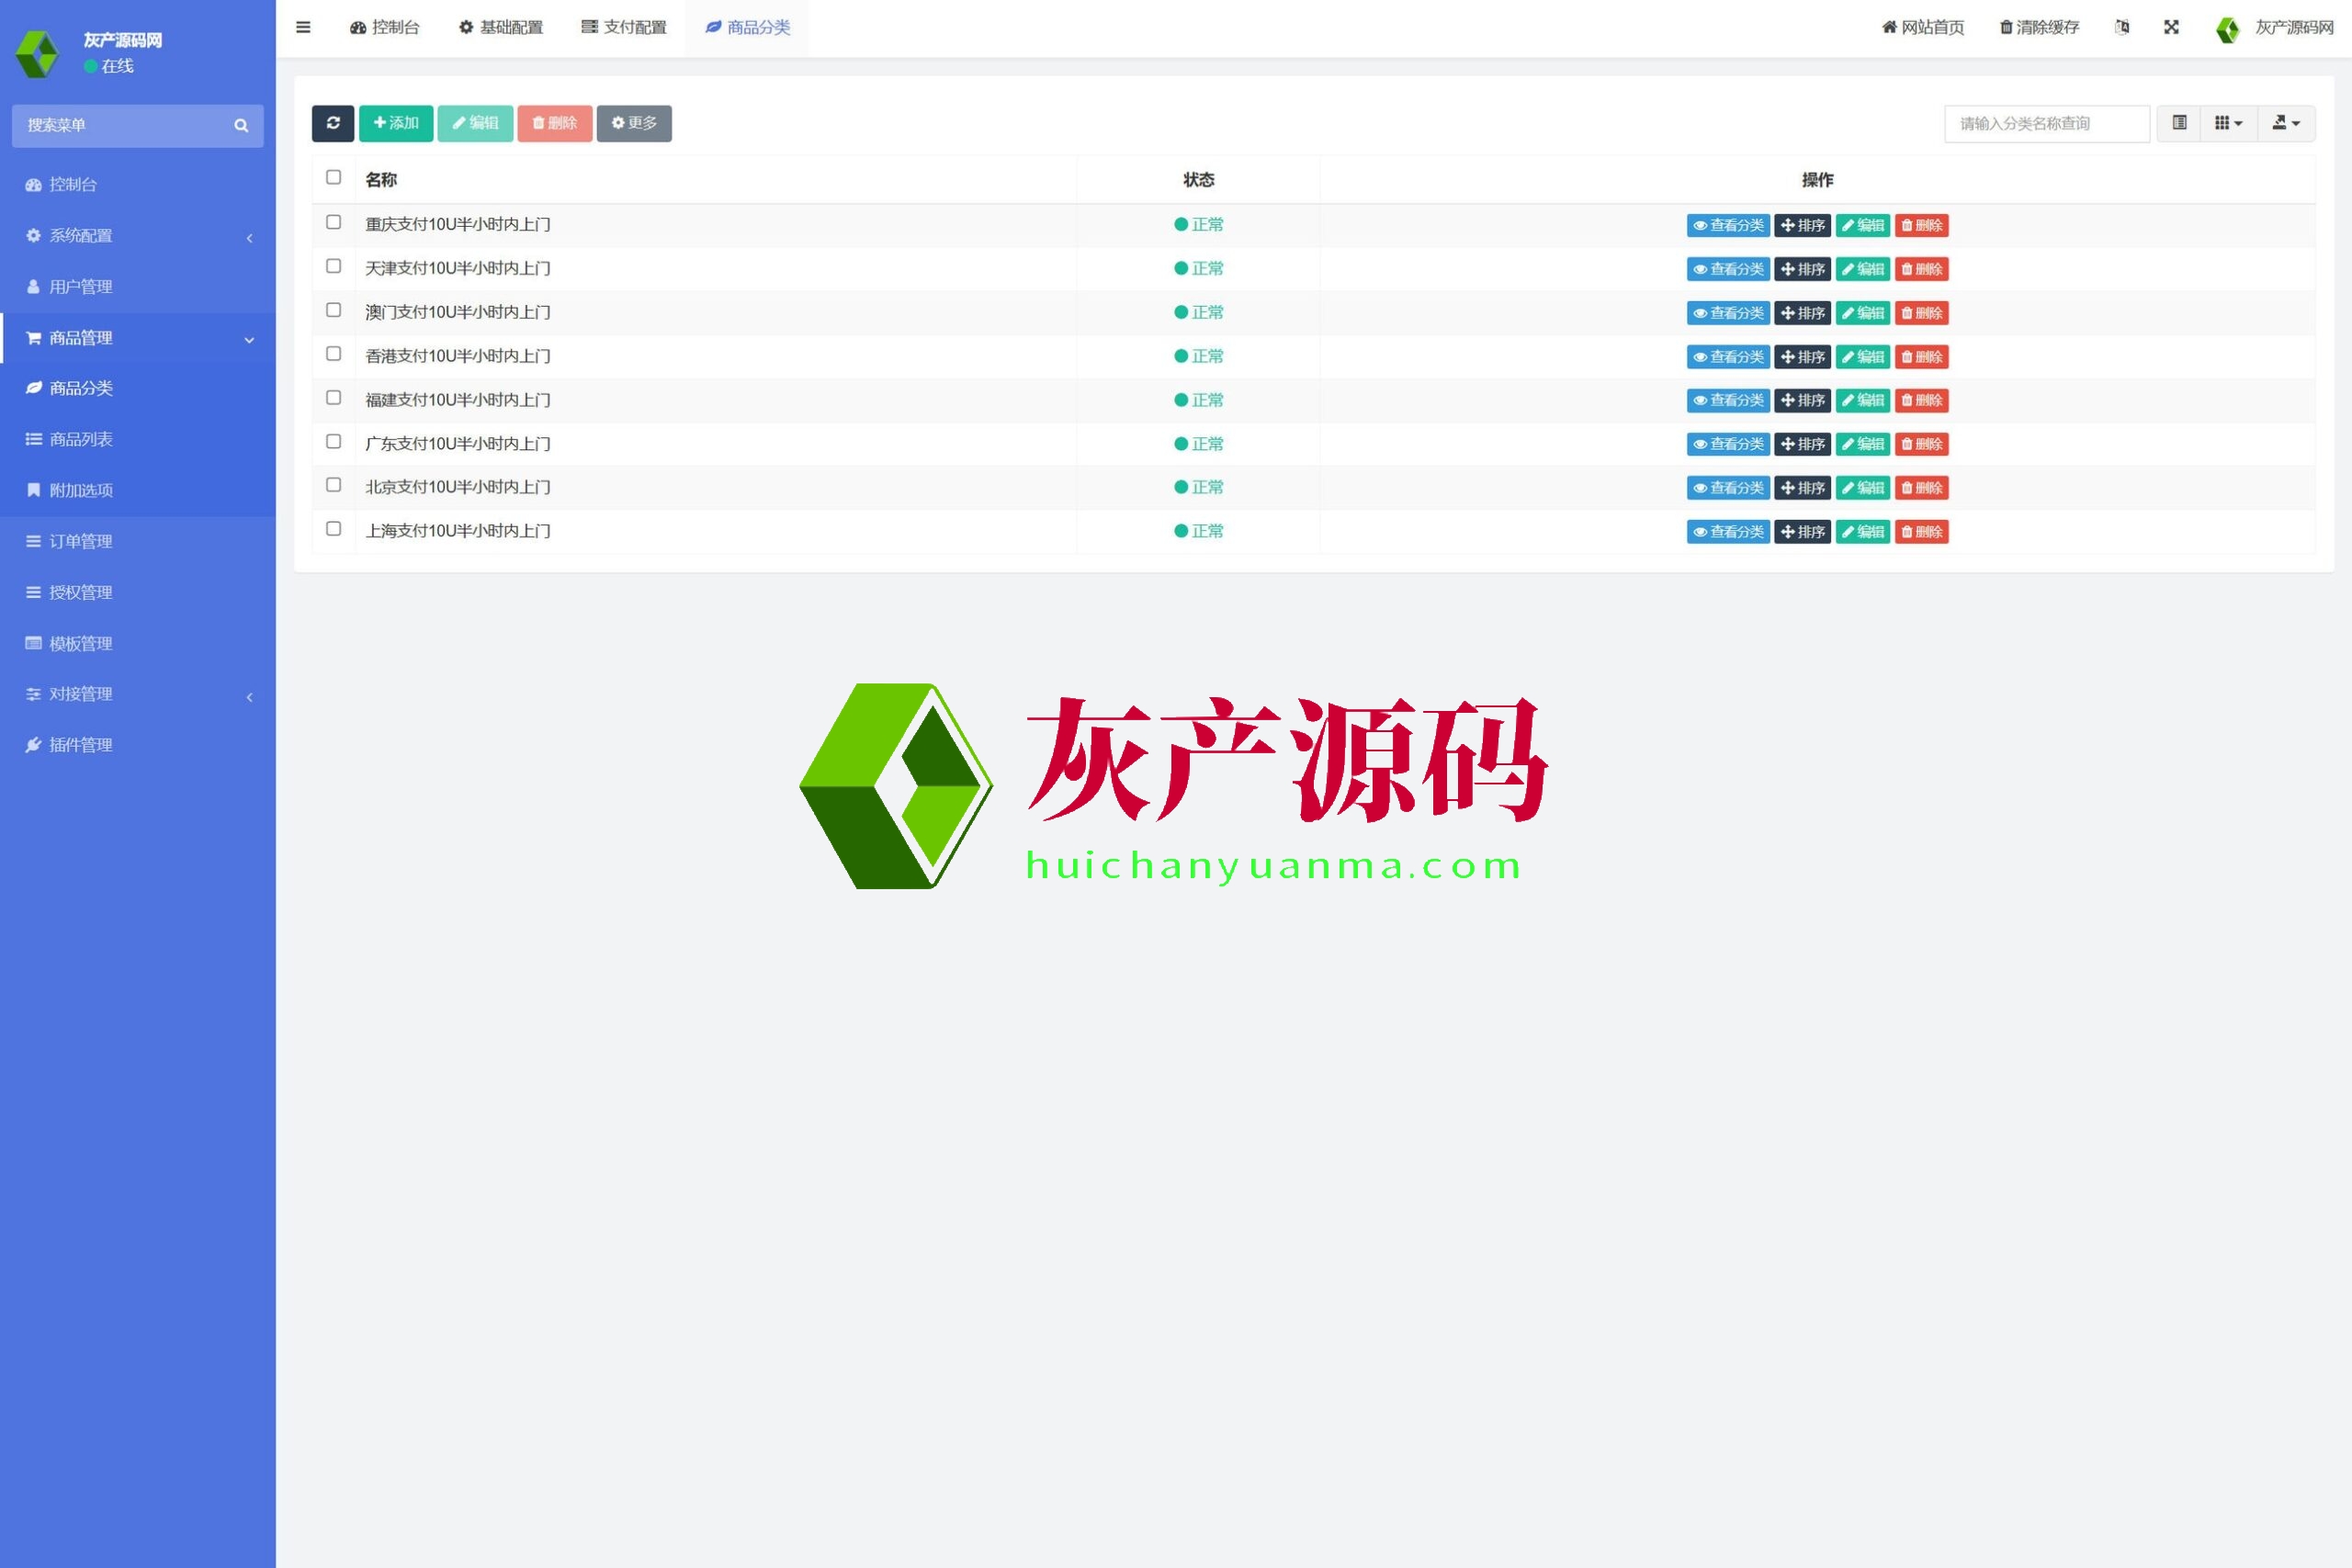Check the select-all header checkbox

pos(334,177)
